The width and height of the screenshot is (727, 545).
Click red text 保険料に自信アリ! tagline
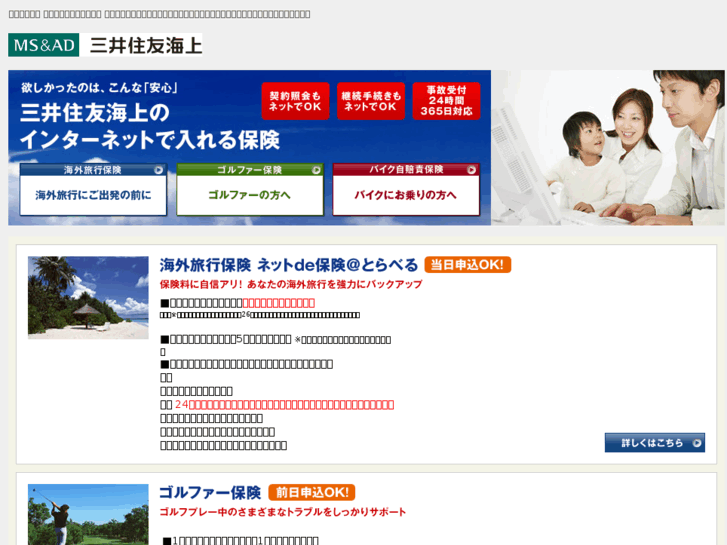tap(291, 284)
